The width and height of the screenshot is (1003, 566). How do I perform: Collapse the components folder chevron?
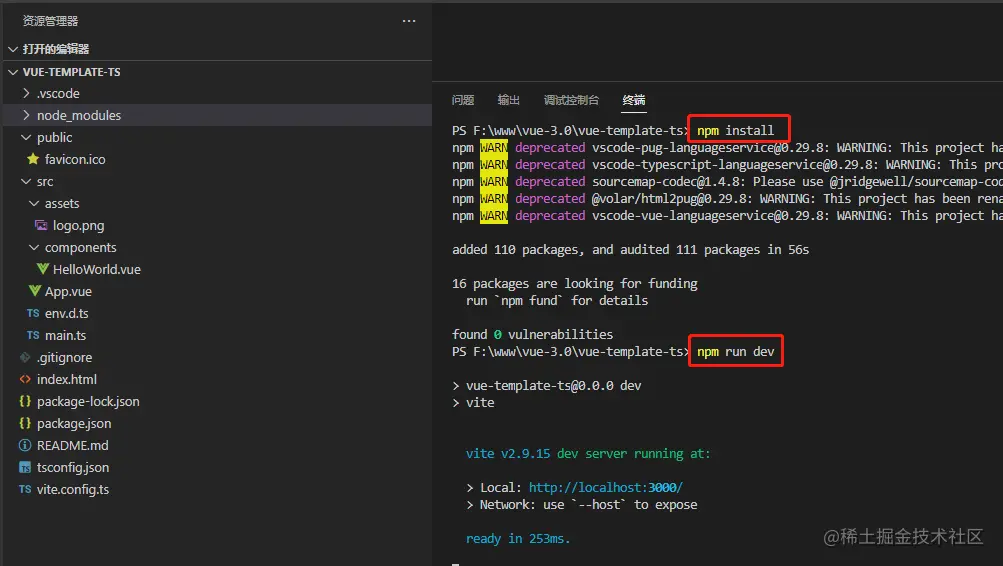pos(34,248)
